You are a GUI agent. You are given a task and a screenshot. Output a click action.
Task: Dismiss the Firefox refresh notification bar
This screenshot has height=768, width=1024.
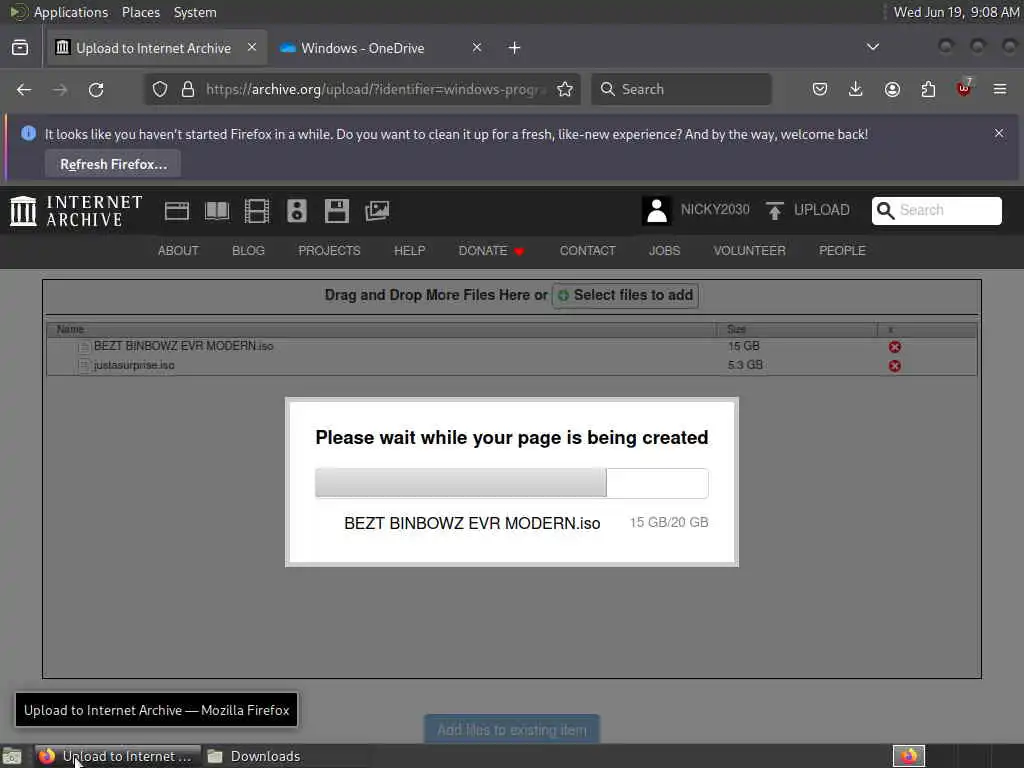point(999,133)
